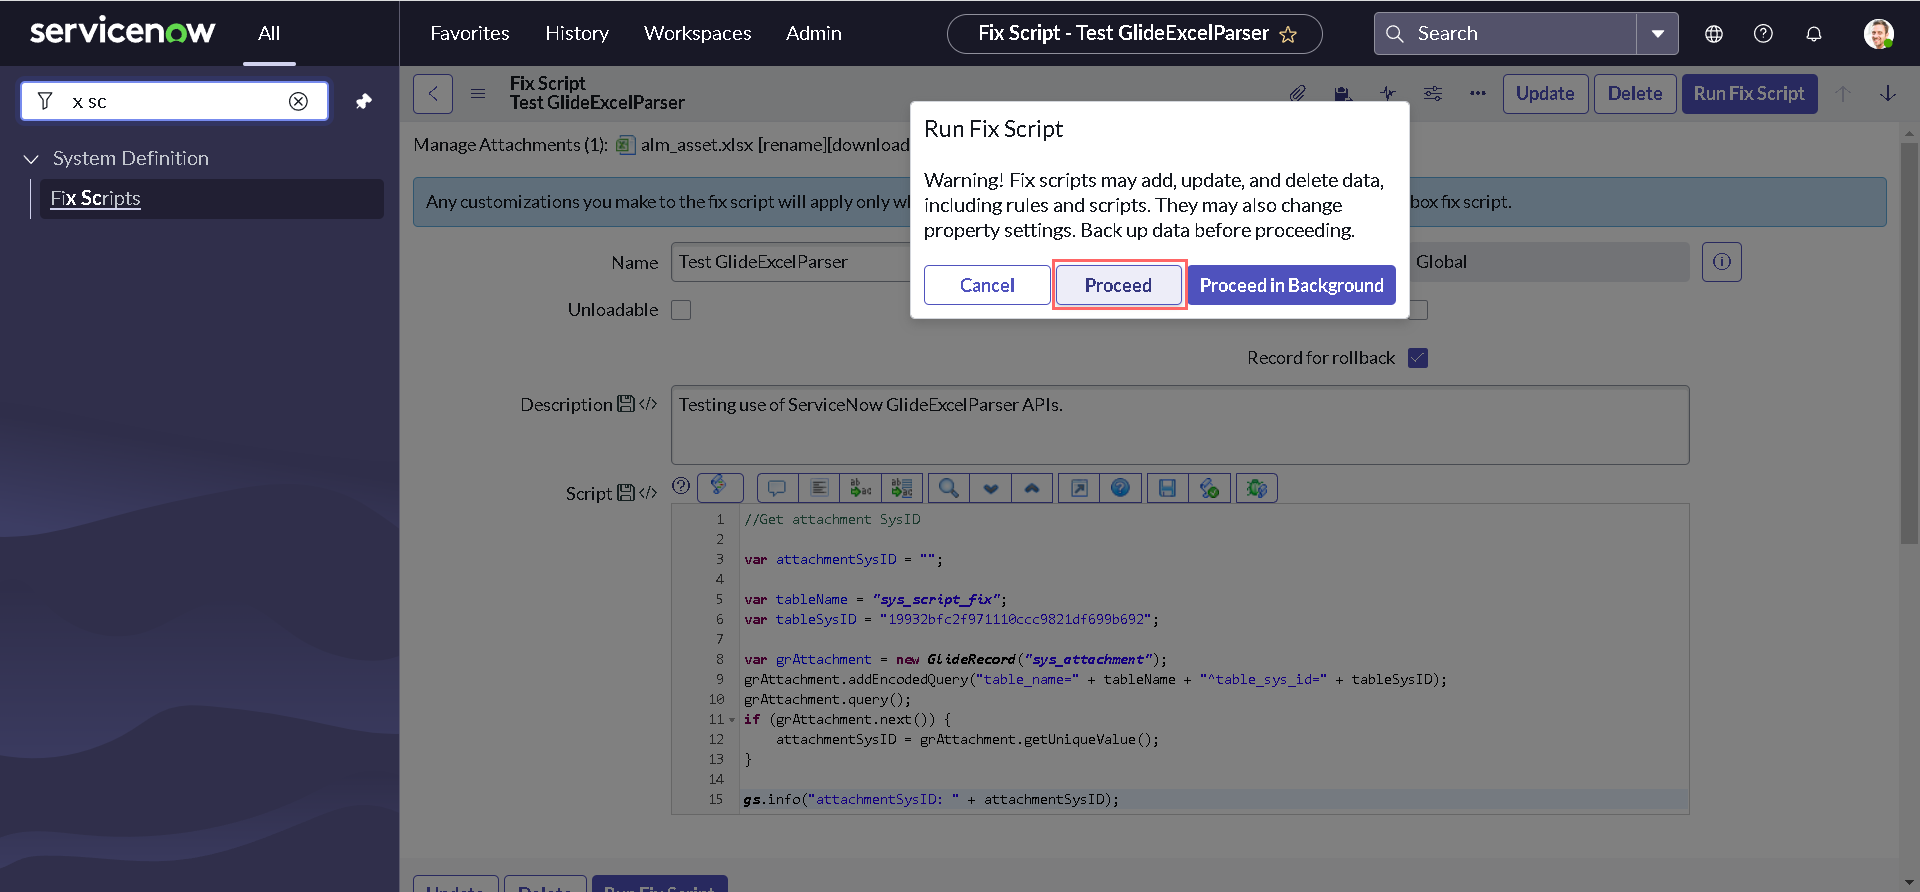Click find next down-chevron icon
Viewport: 1920px width, 892px height.
click(991, 488)
